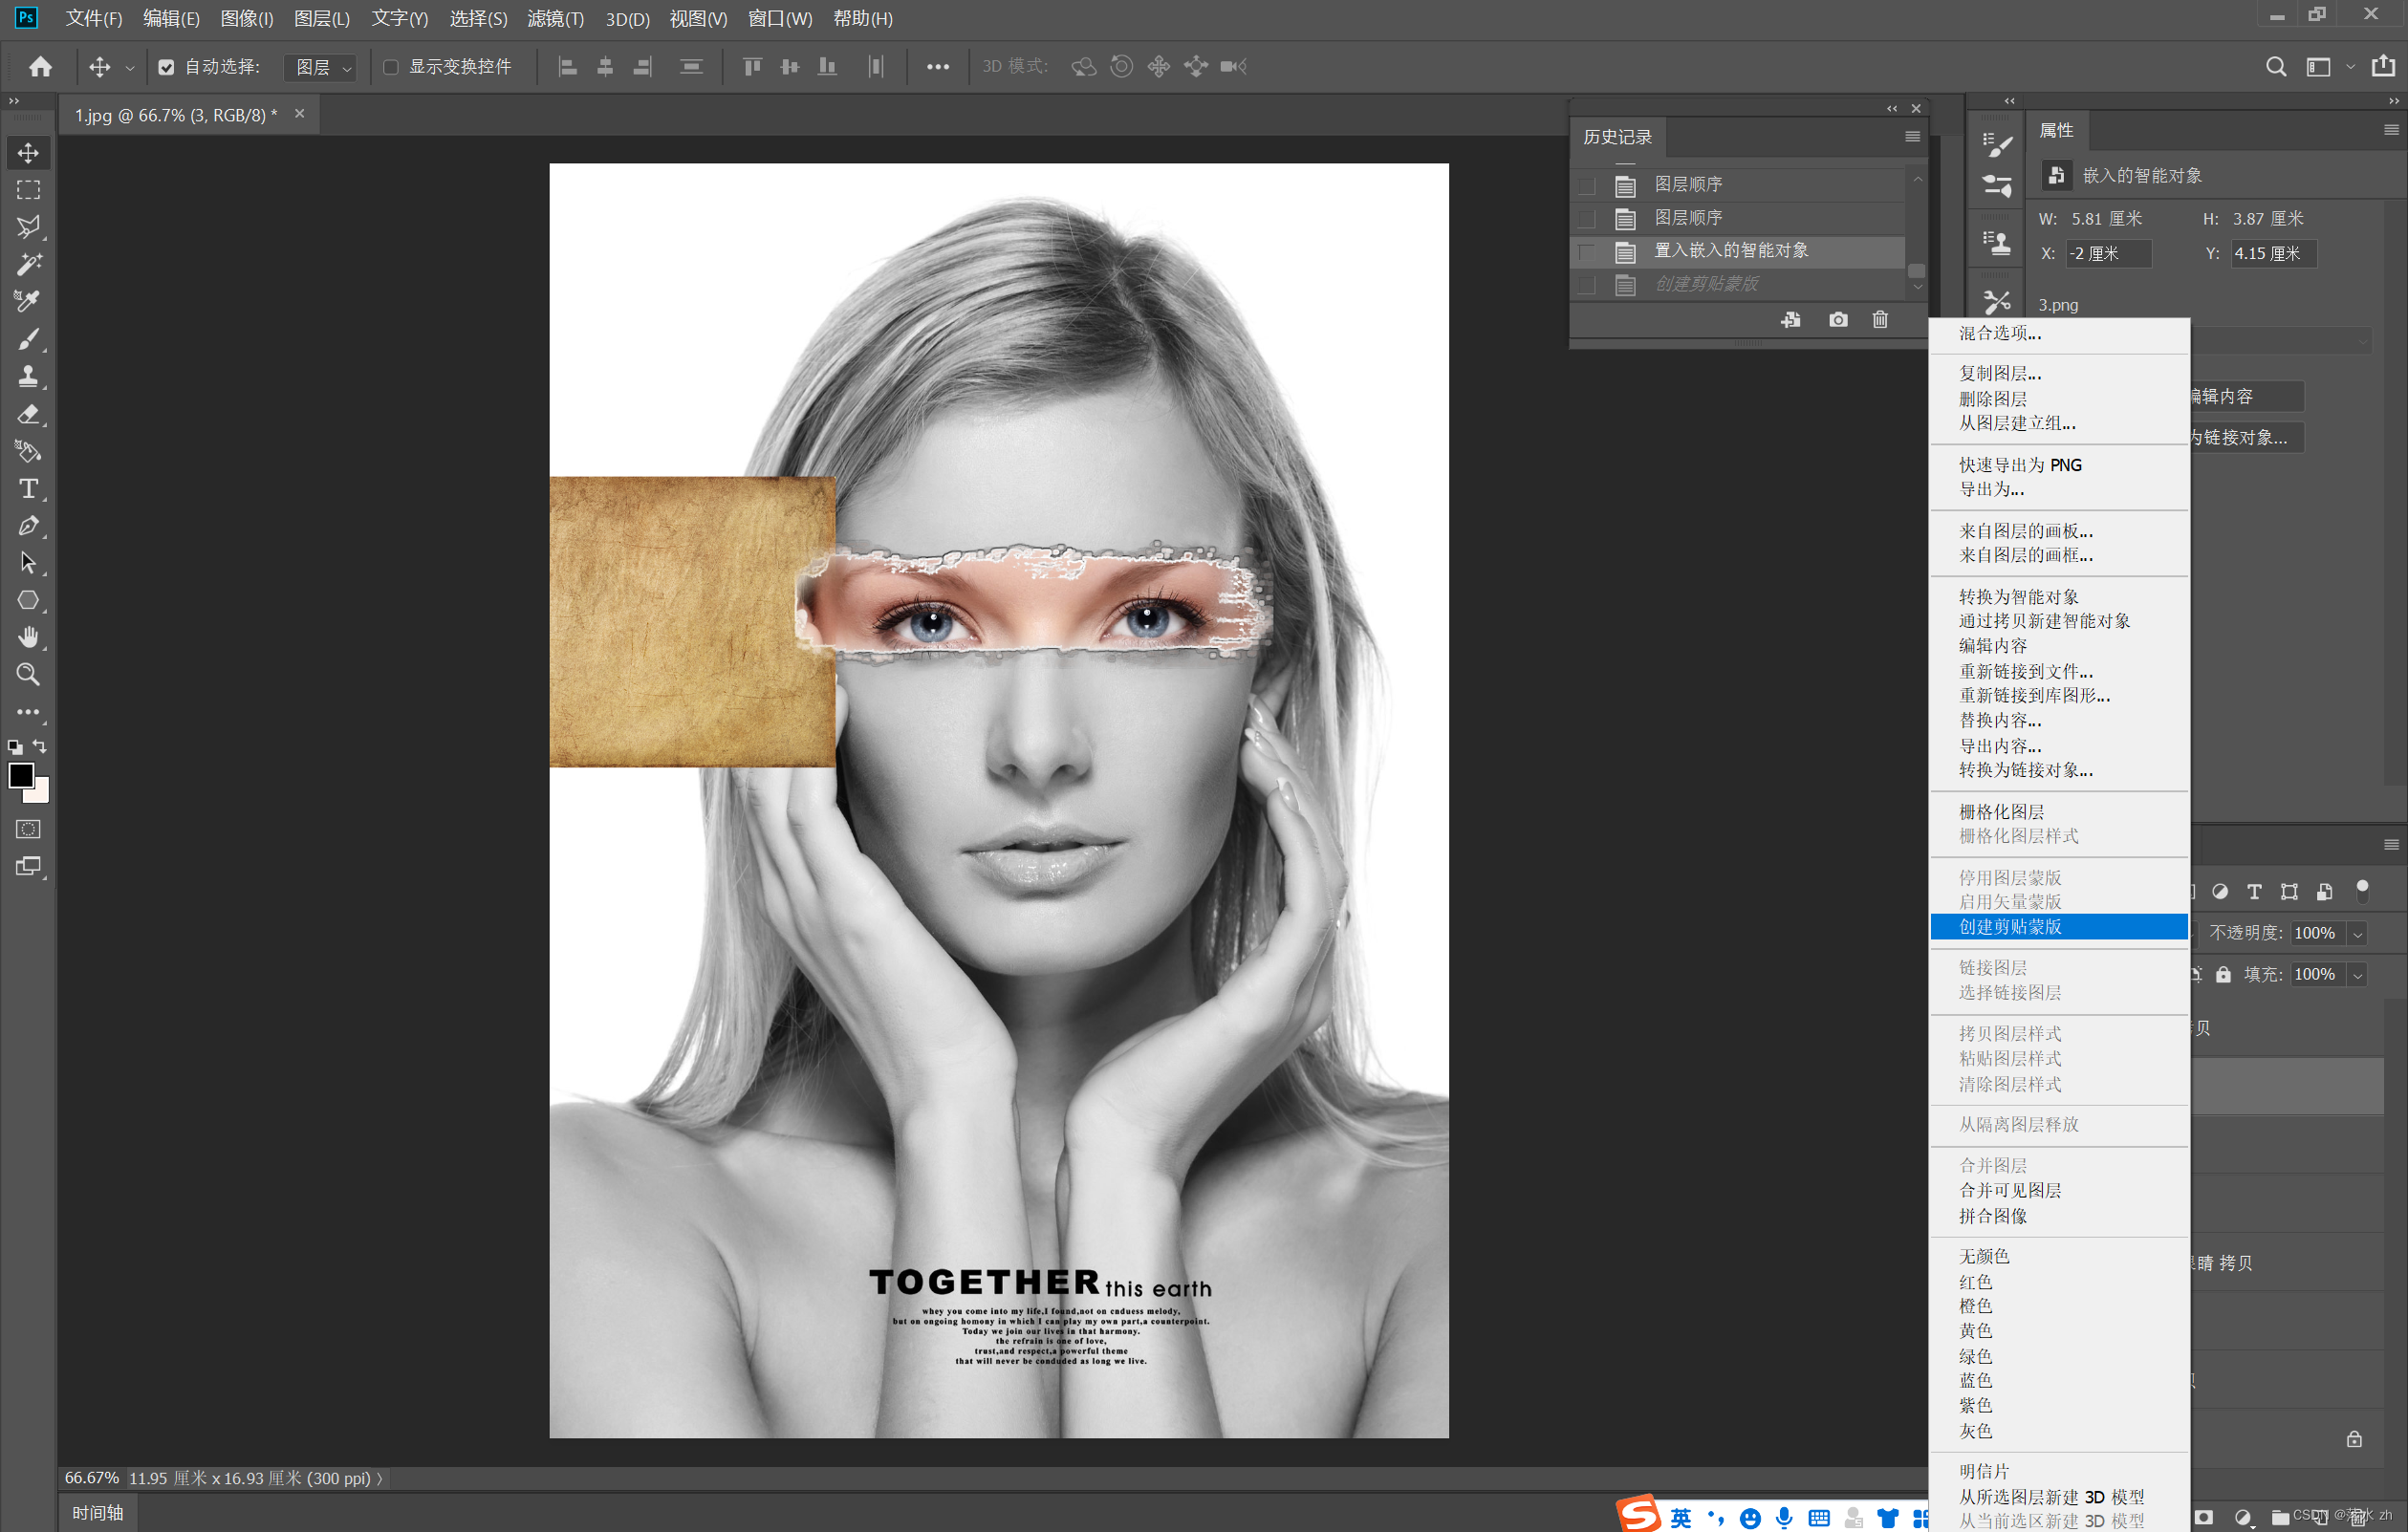Open the 图层 auto-select dropdown
The image size is (2408, 1532).
pyautogui.click(x=322, y=67)
